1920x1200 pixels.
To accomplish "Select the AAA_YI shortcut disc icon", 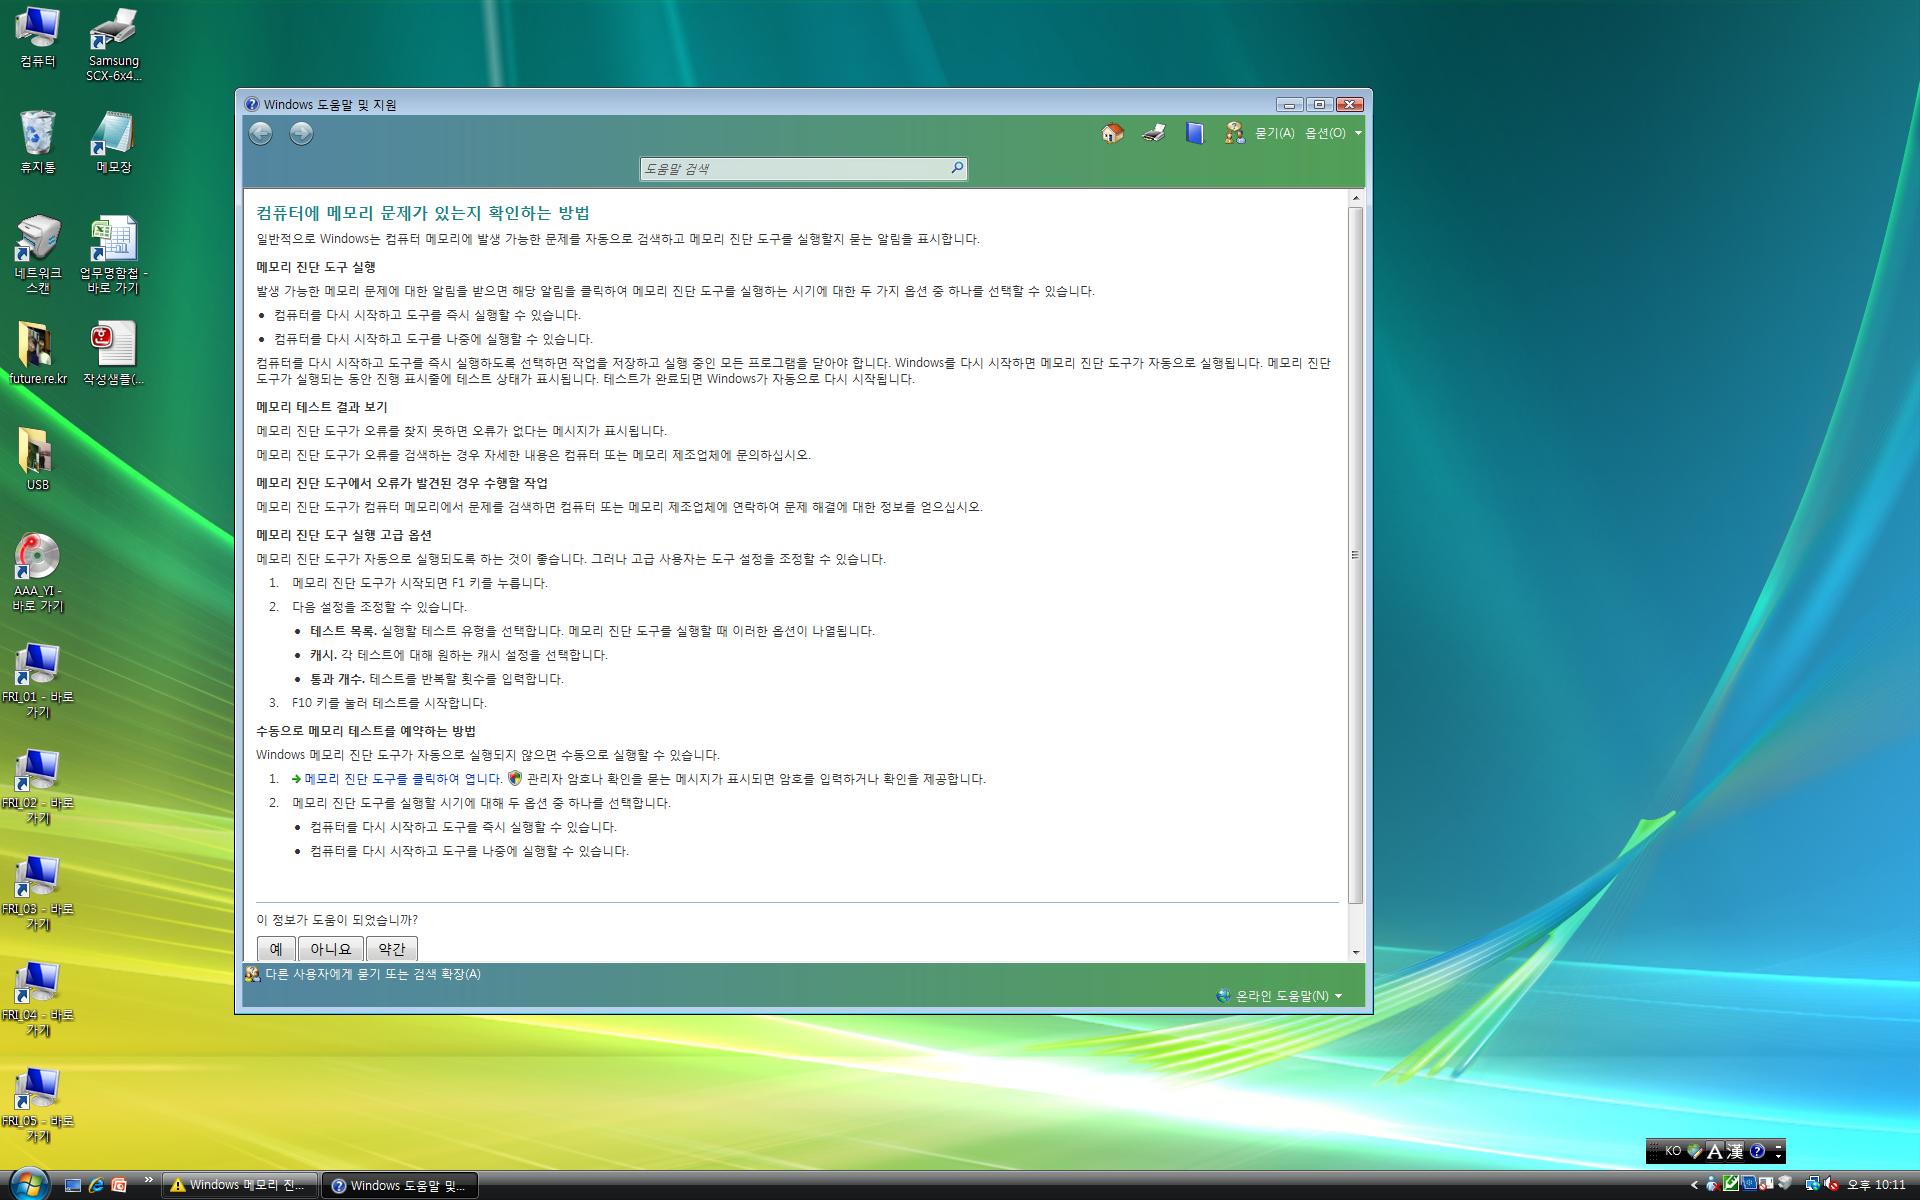I will 38,573.
